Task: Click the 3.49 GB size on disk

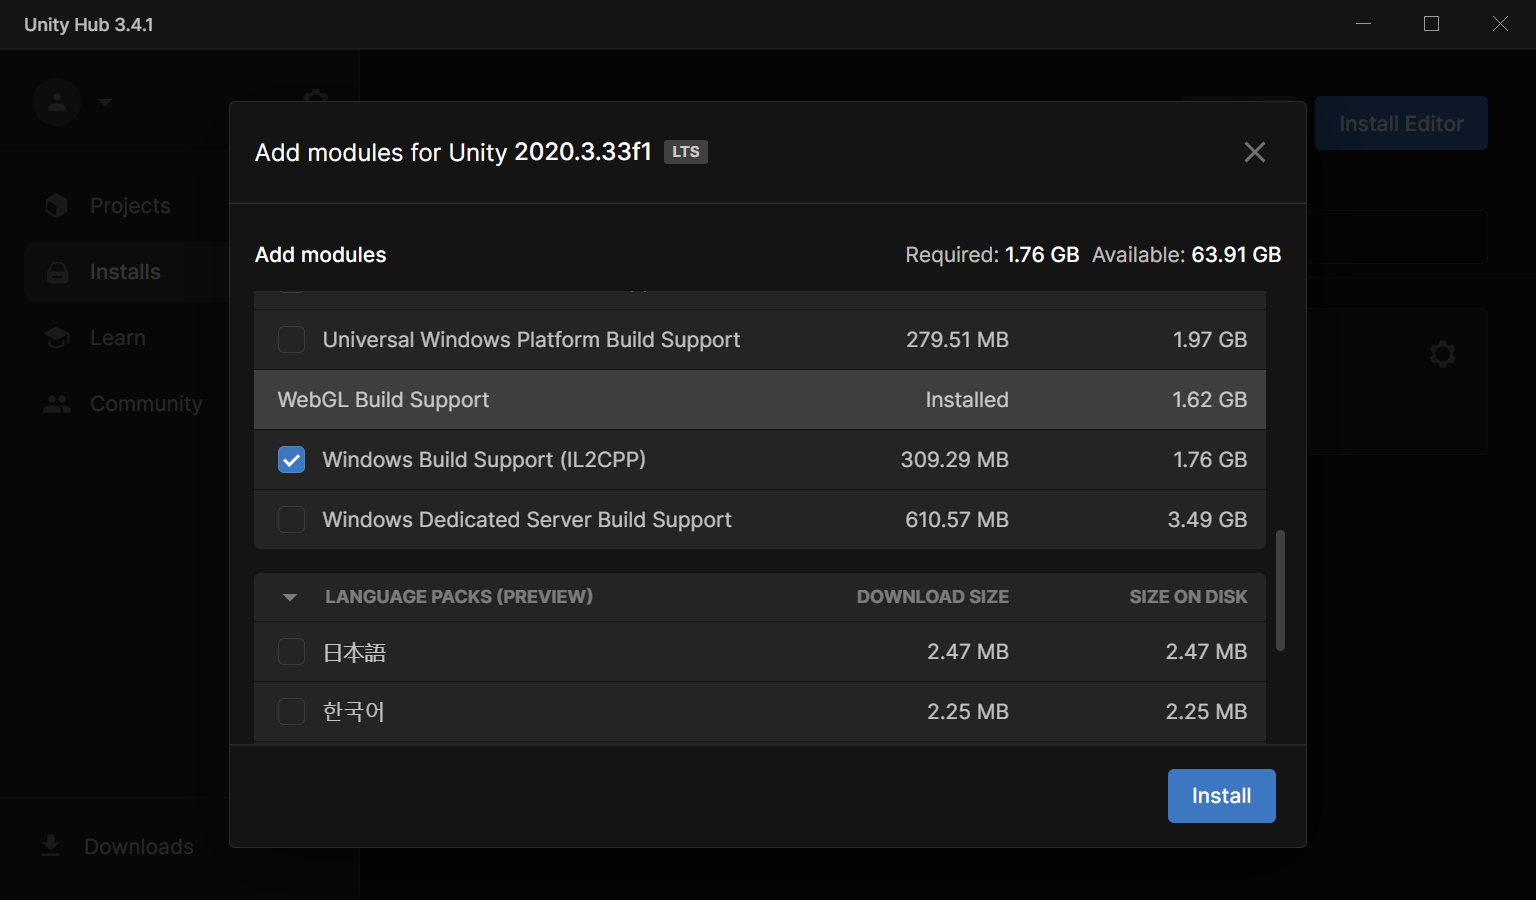Action: point(1207,520)
